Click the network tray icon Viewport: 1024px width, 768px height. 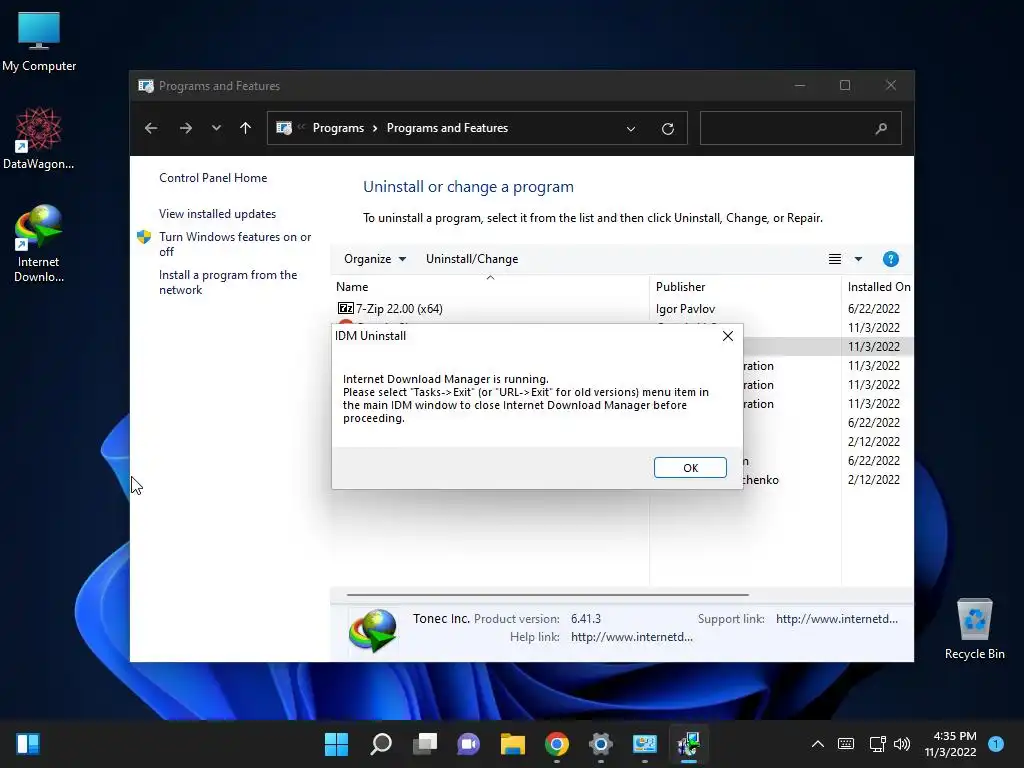877,744
